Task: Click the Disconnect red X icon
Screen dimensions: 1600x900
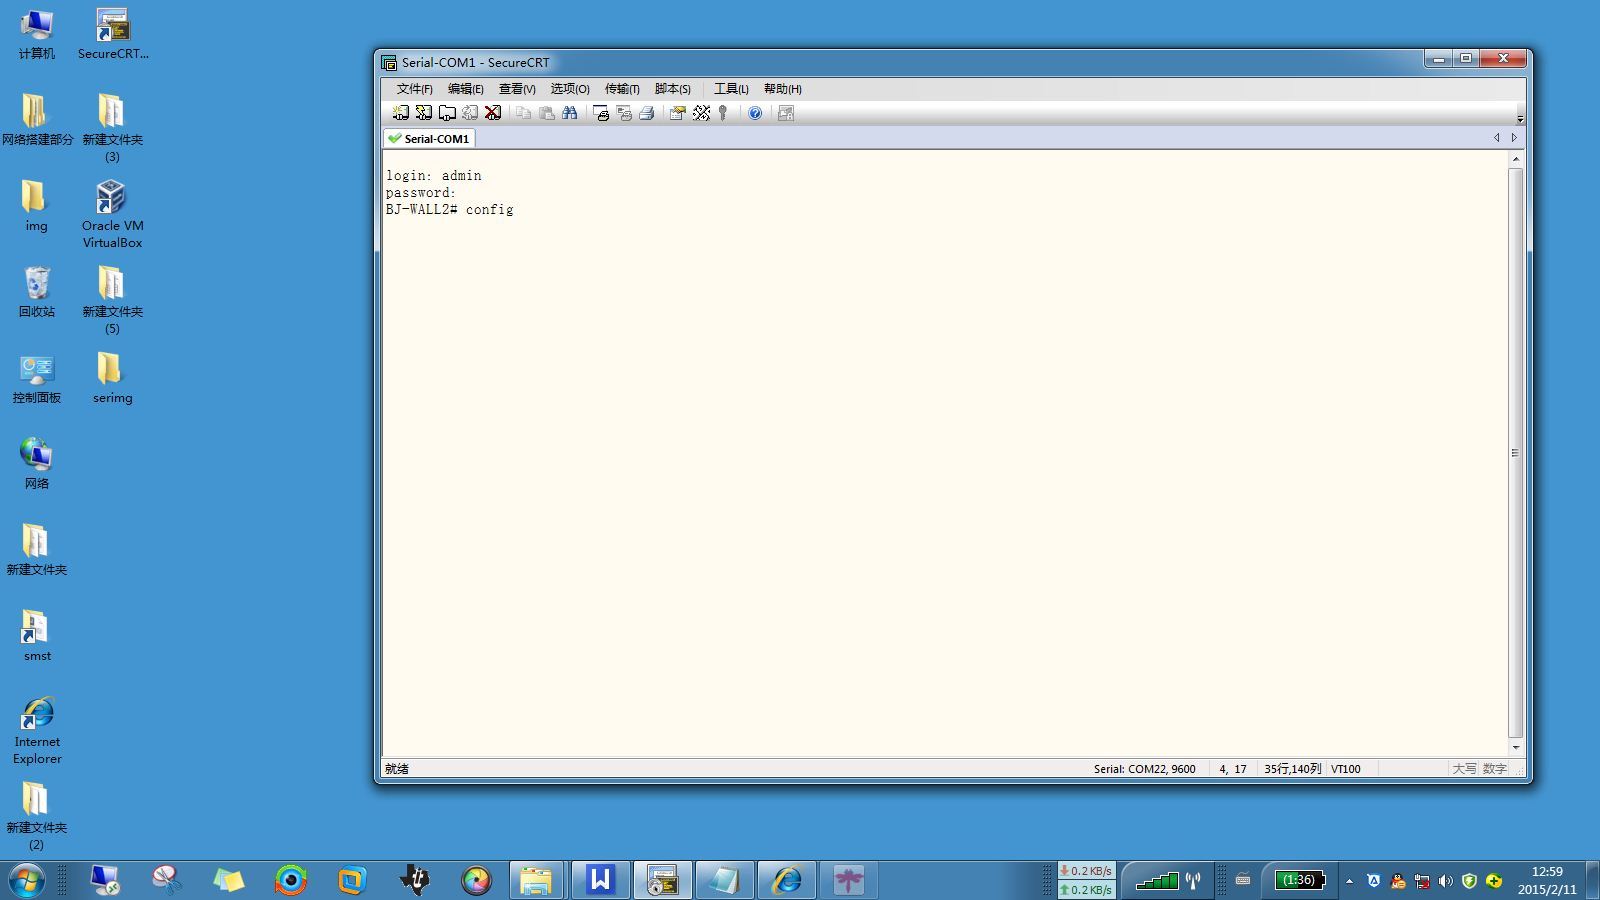Action: pyautogui.click(x=493, y=113)
